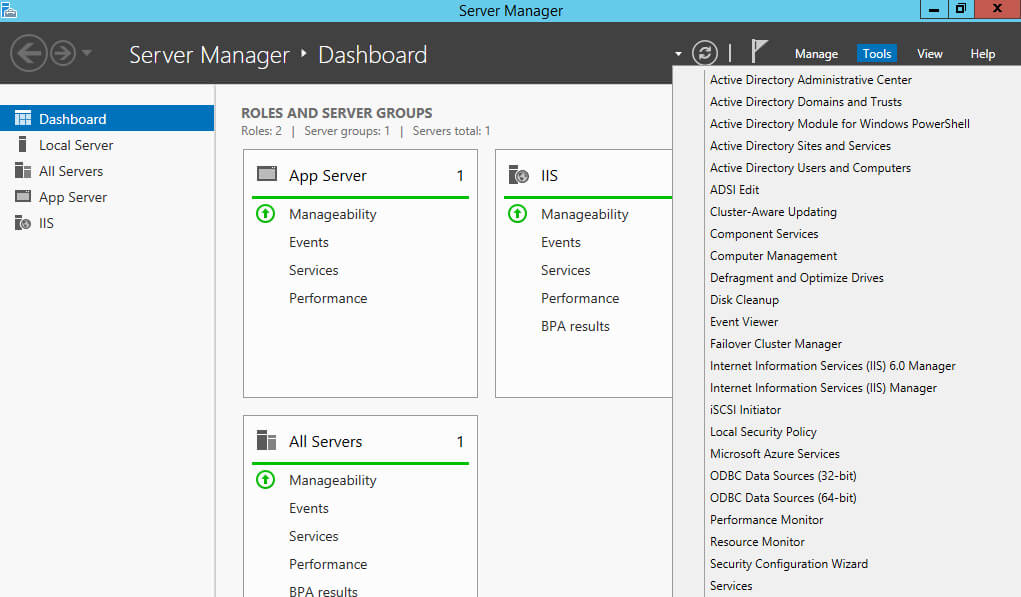Click the App Server icon in sidebar
The image size is (1021, 597).
(x=23, y=196)
